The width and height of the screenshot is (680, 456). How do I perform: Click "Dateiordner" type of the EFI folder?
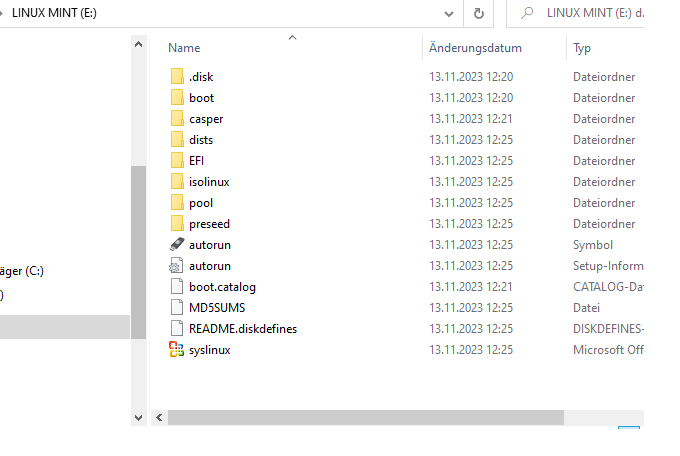pos(604,161)
